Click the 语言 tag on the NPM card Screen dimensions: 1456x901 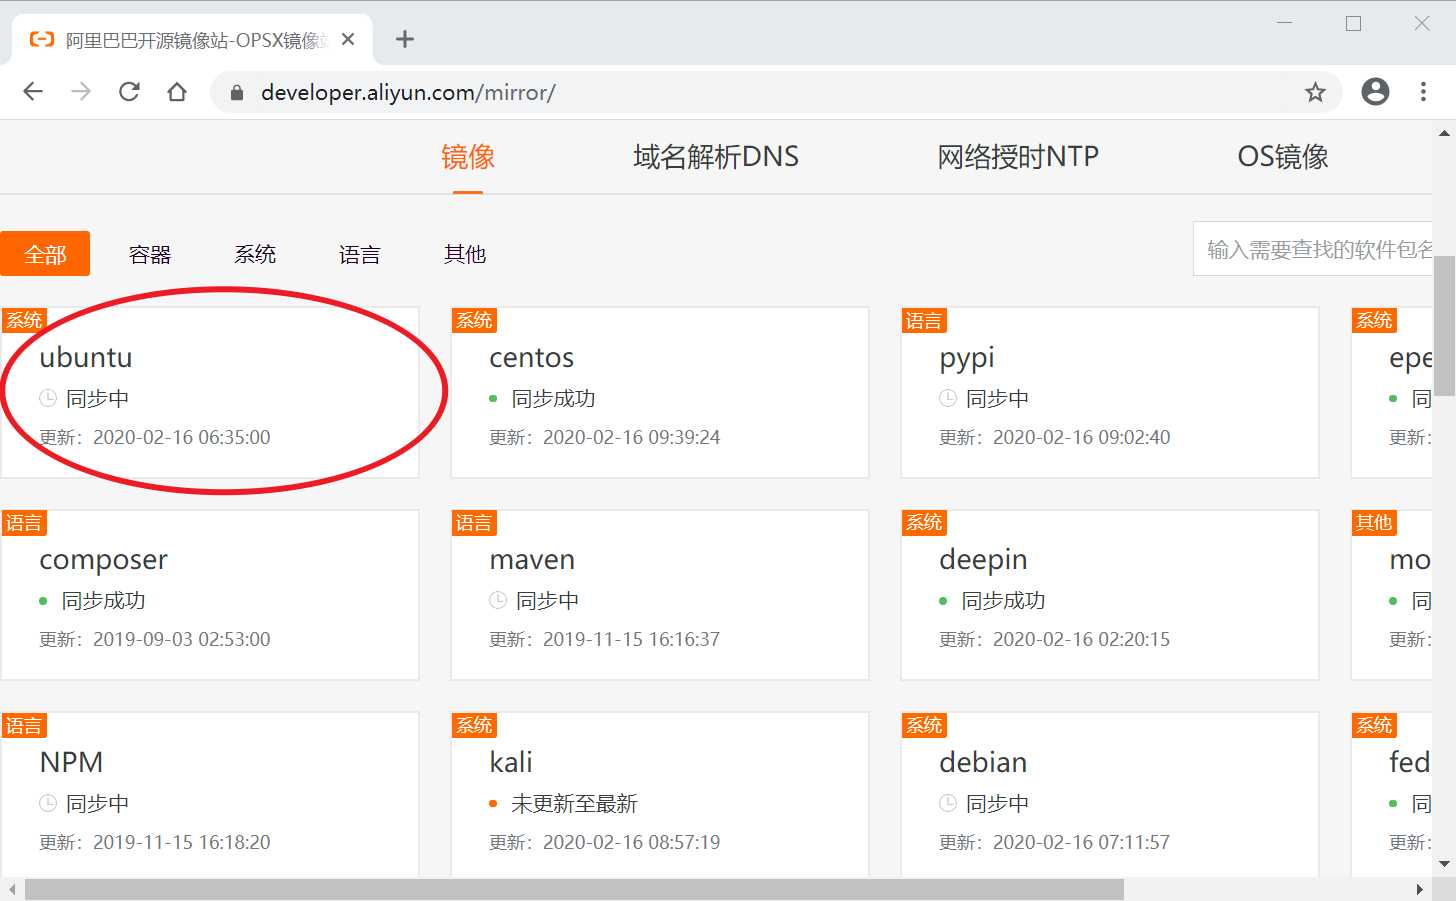pos(24,725)
